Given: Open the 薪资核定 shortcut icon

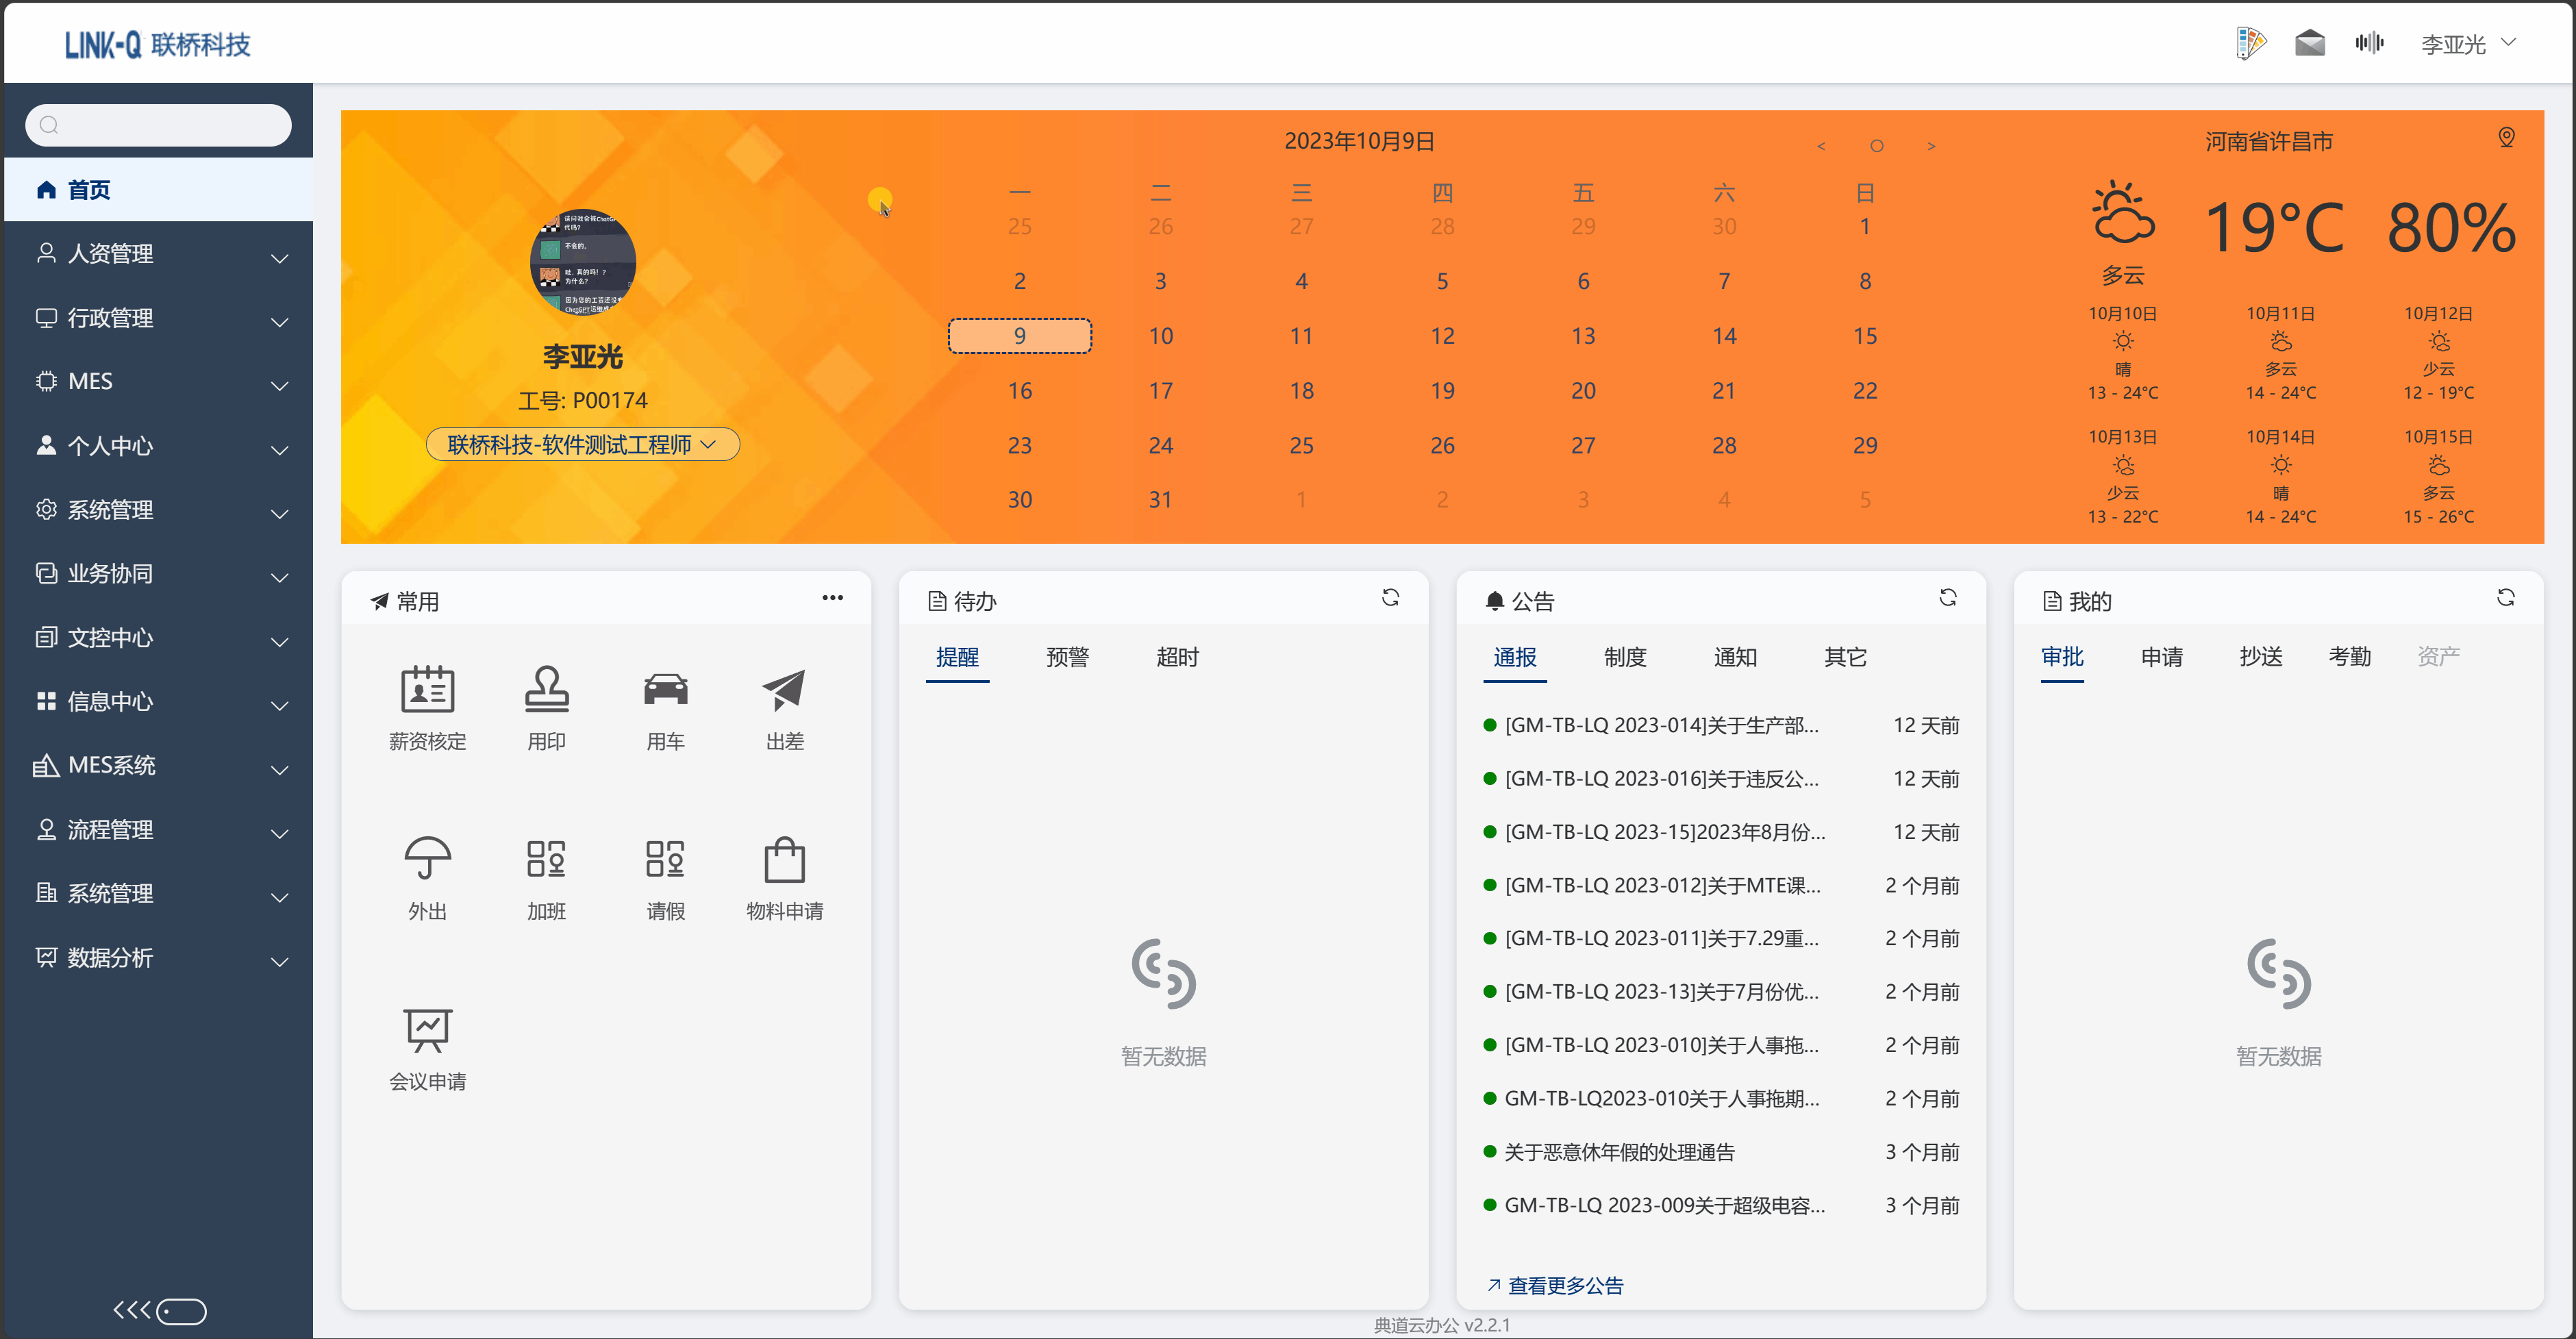Looking at the screenshot, I should [x=427, y=690].
